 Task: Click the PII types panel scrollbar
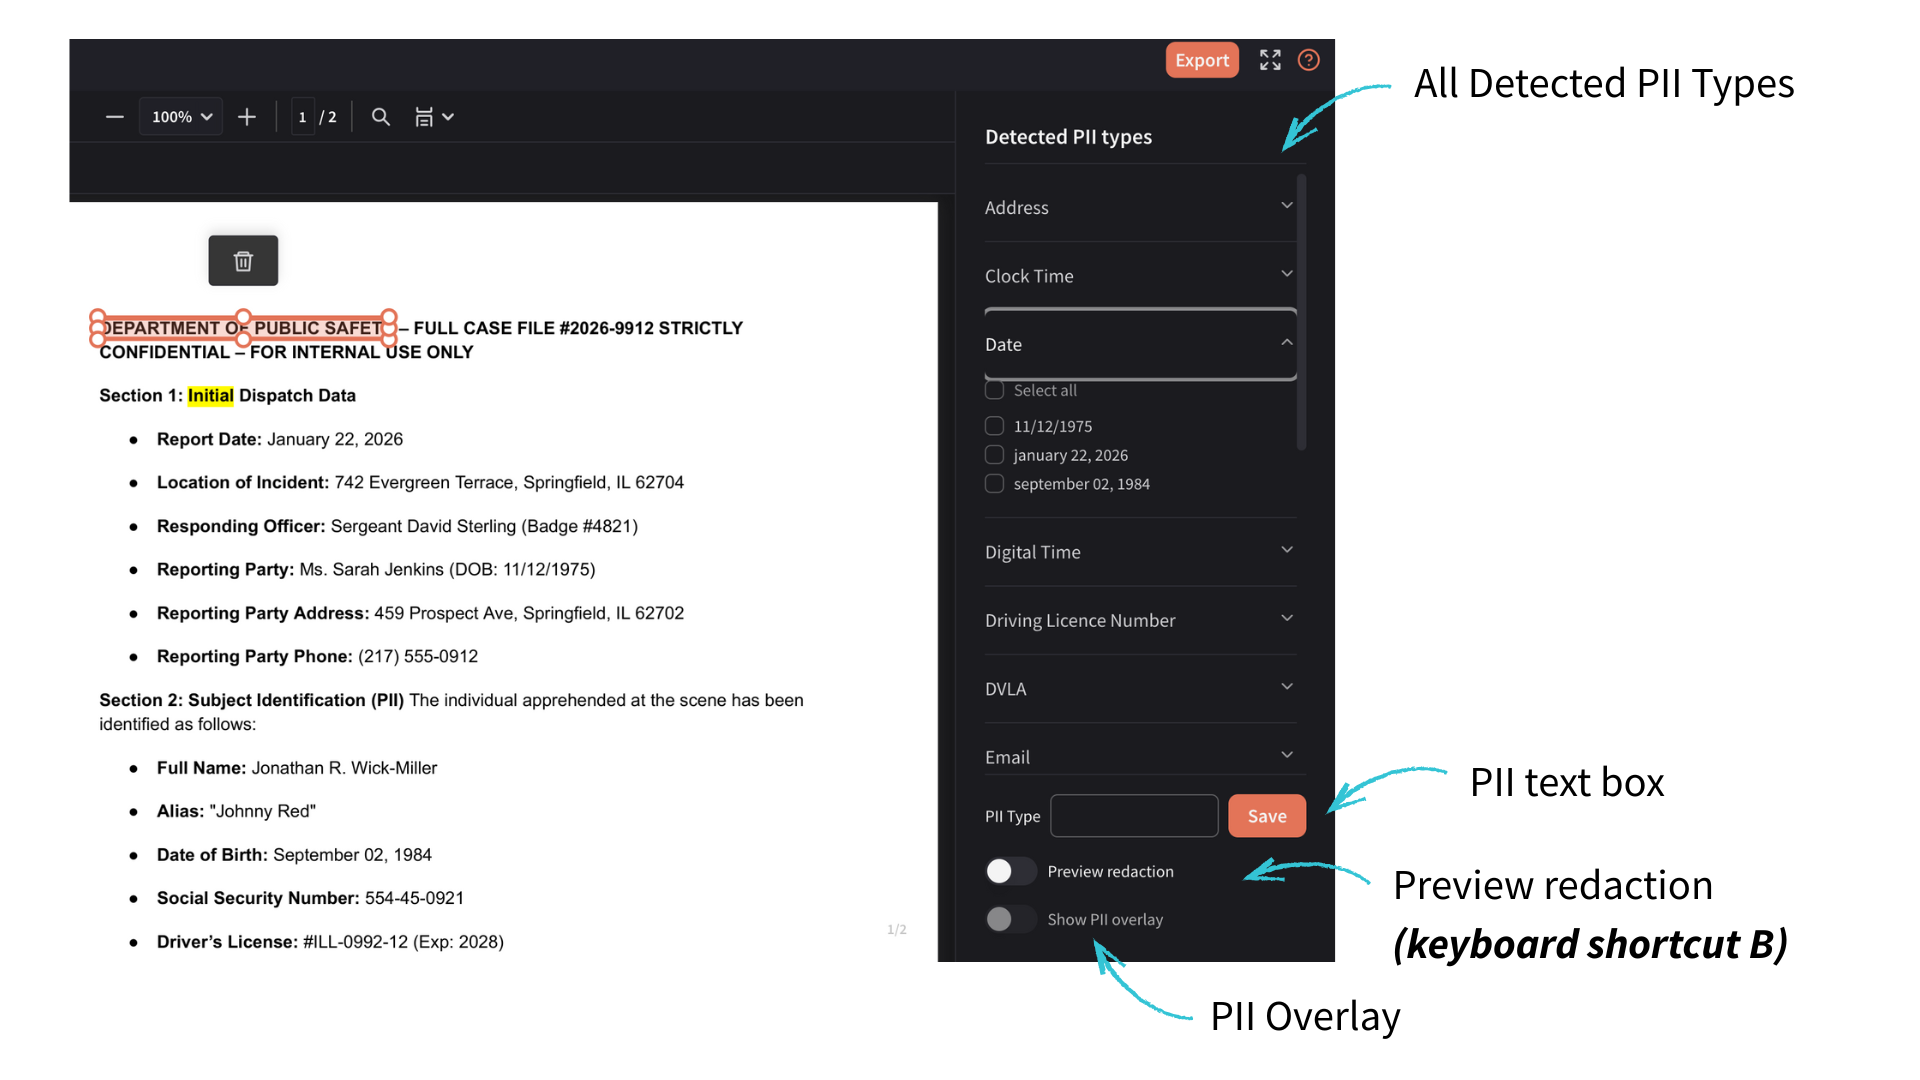coord(1301,312)
